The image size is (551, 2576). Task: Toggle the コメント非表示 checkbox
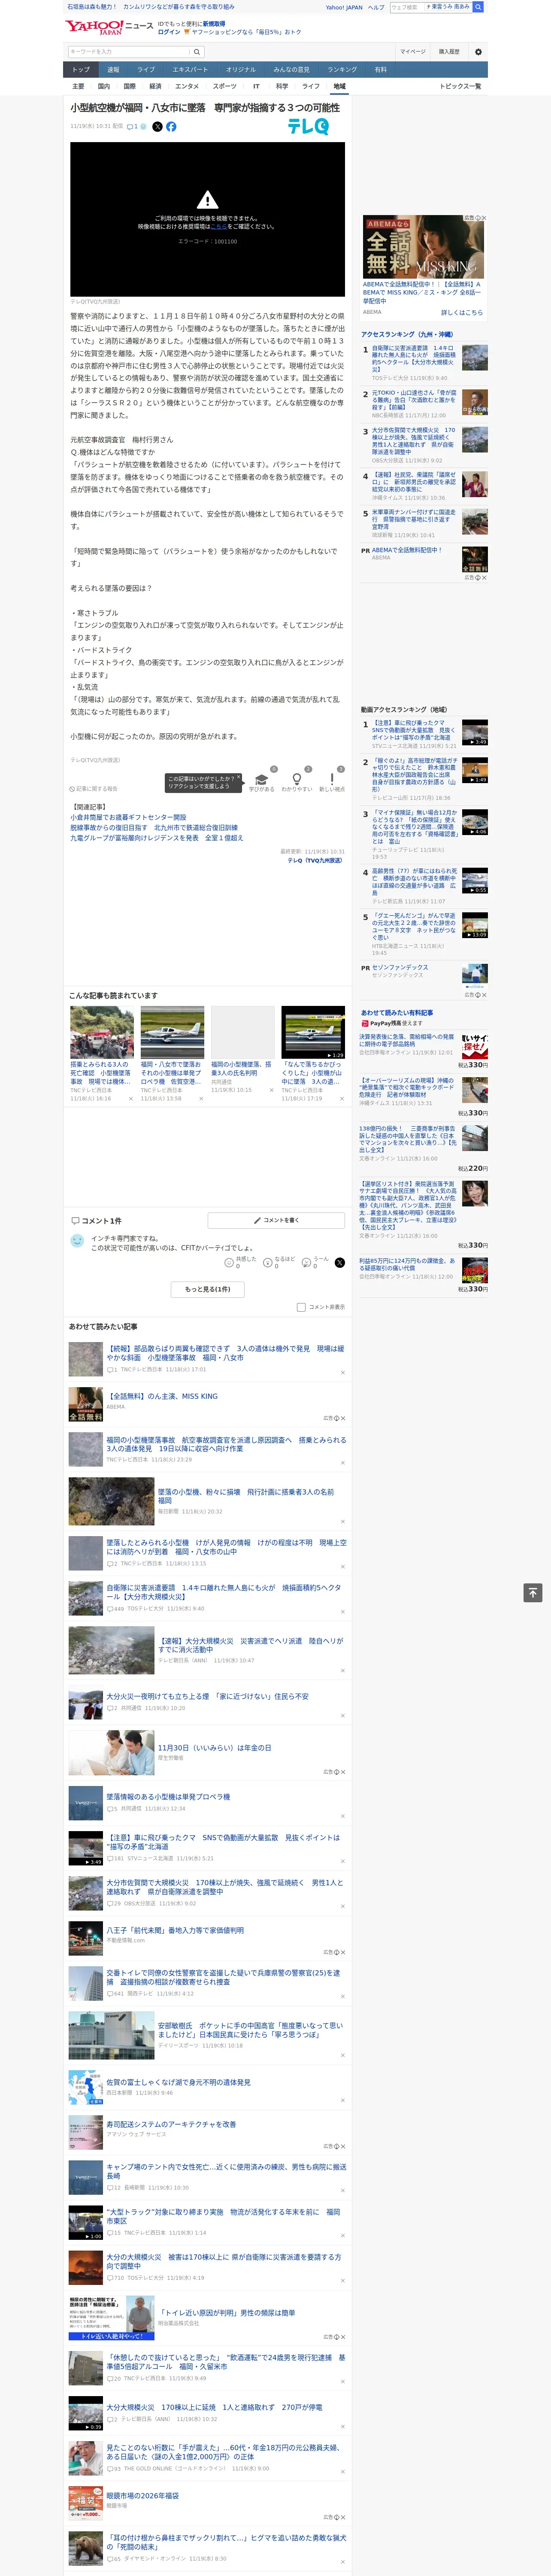click(x=301, y=1307)
